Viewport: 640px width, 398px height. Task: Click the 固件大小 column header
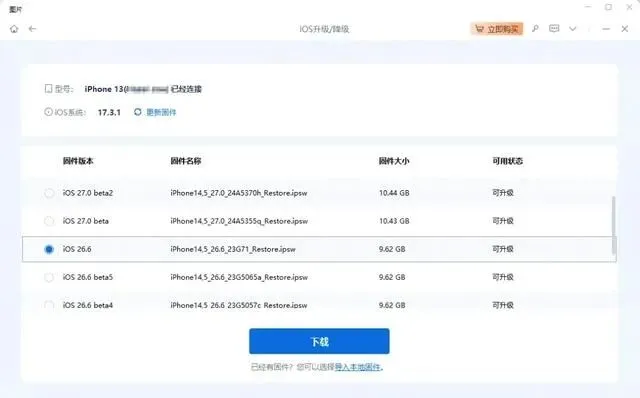tap(394, 161)
